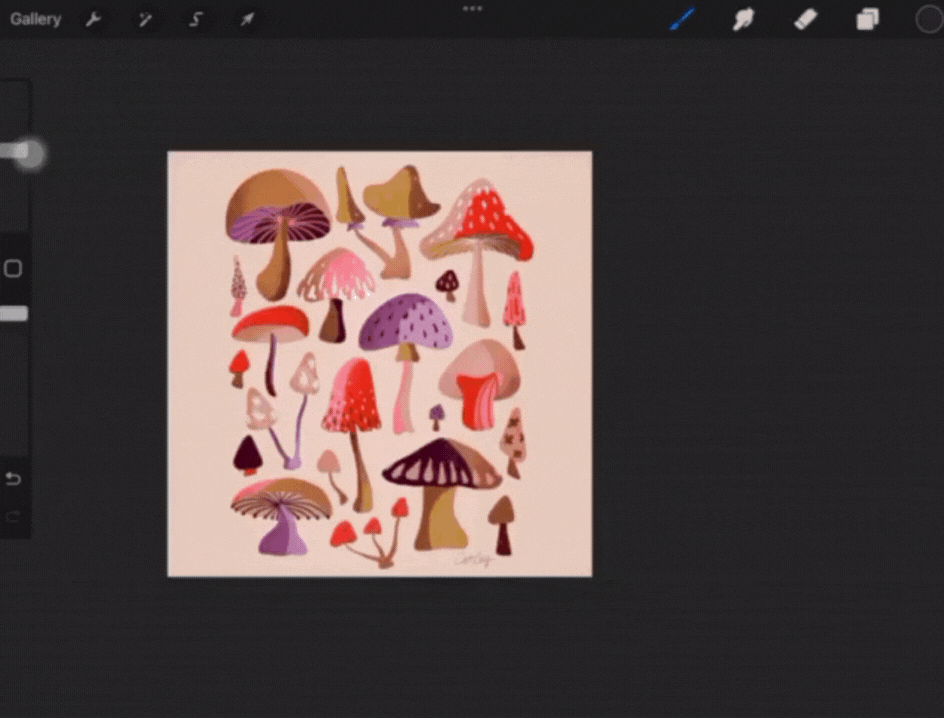Switch to the Eraser tool
This screenshot has height=718, width=944.
pos(805,18)
